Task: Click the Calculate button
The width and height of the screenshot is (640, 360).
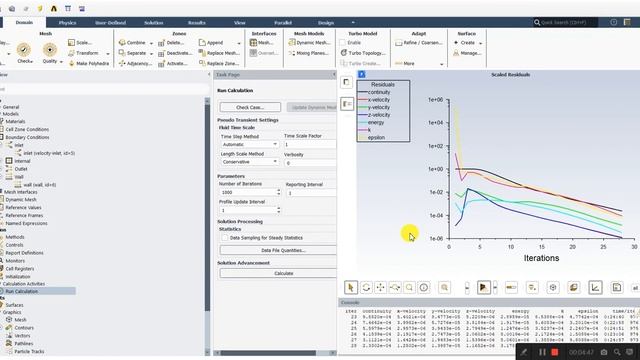Action: click(x=278, y=273)
